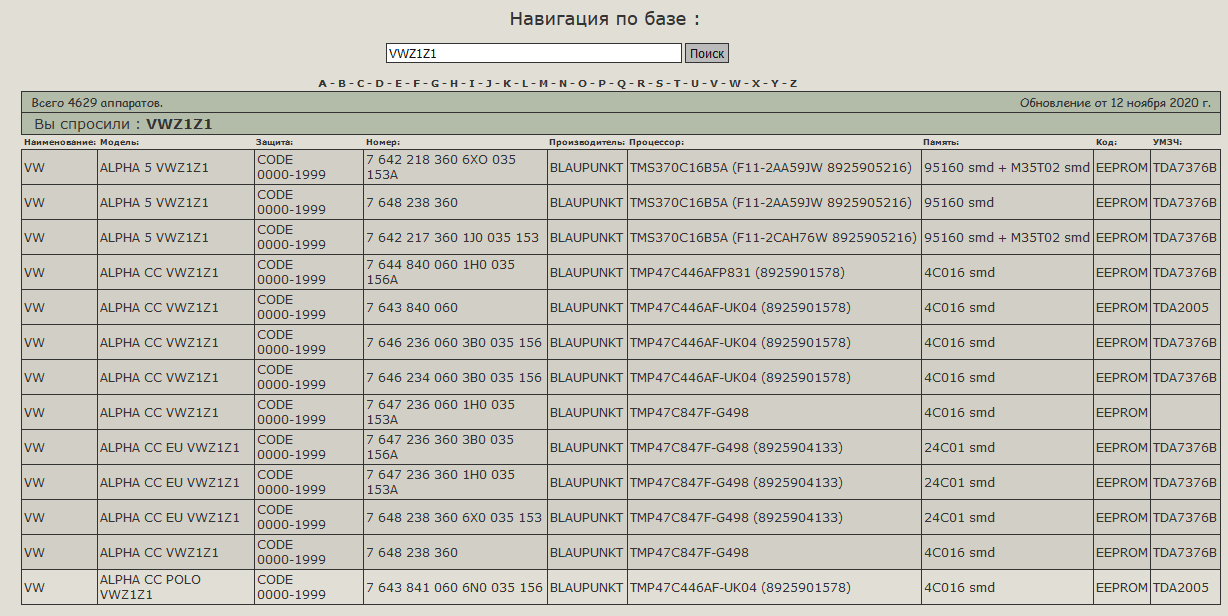The image size is (1228, 616).
Task: Select number 7 643 841 060 6N0 035 156
Action: tap(455, 587)
